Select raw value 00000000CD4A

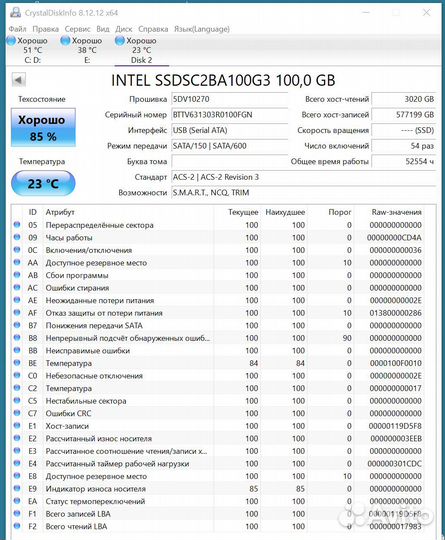point(394,238)
